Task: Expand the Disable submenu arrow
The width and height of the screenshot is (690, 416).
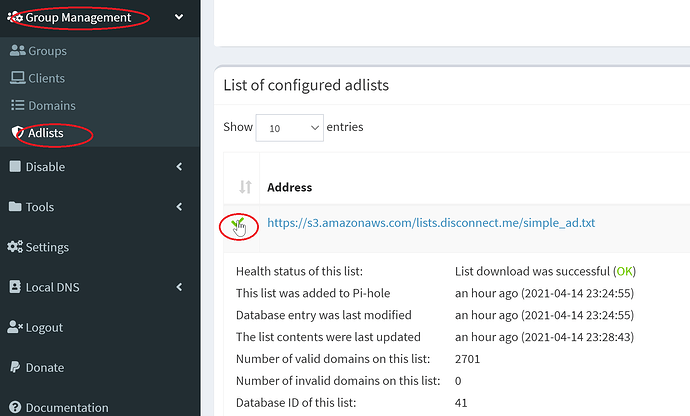Action: pos(178,167)
